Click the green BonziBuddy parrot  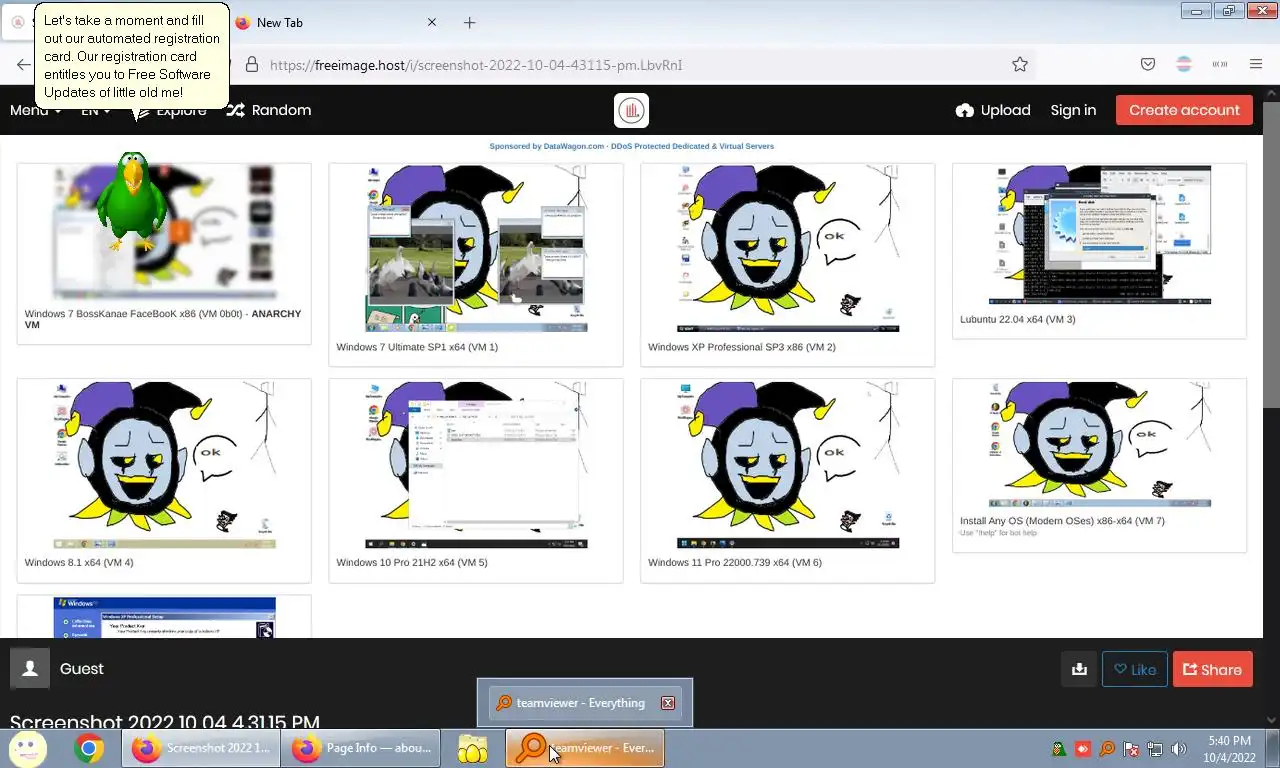point(131,201)
